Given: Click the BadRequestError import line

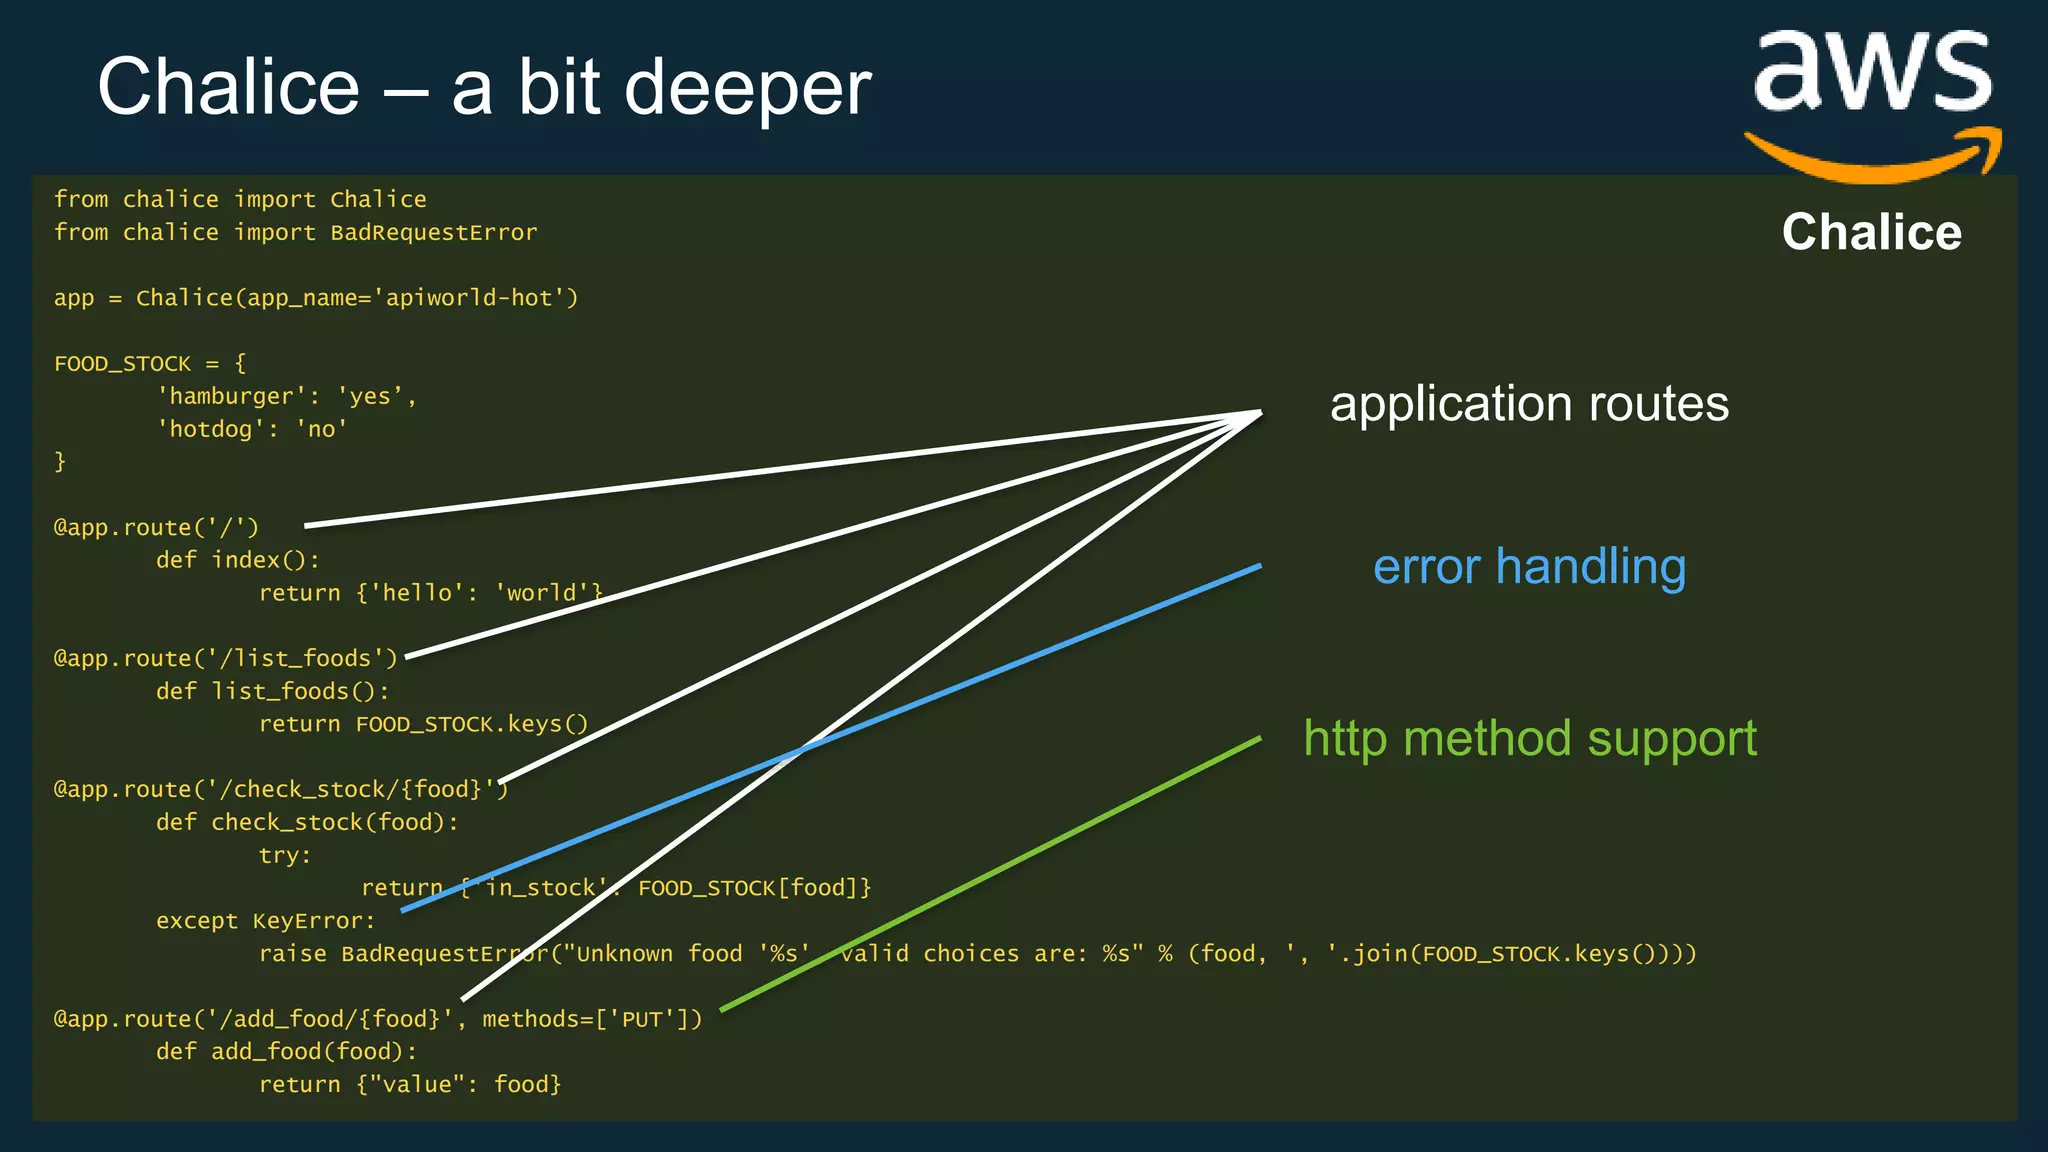Looking at the screenshot, I should (x=295, y=232).
